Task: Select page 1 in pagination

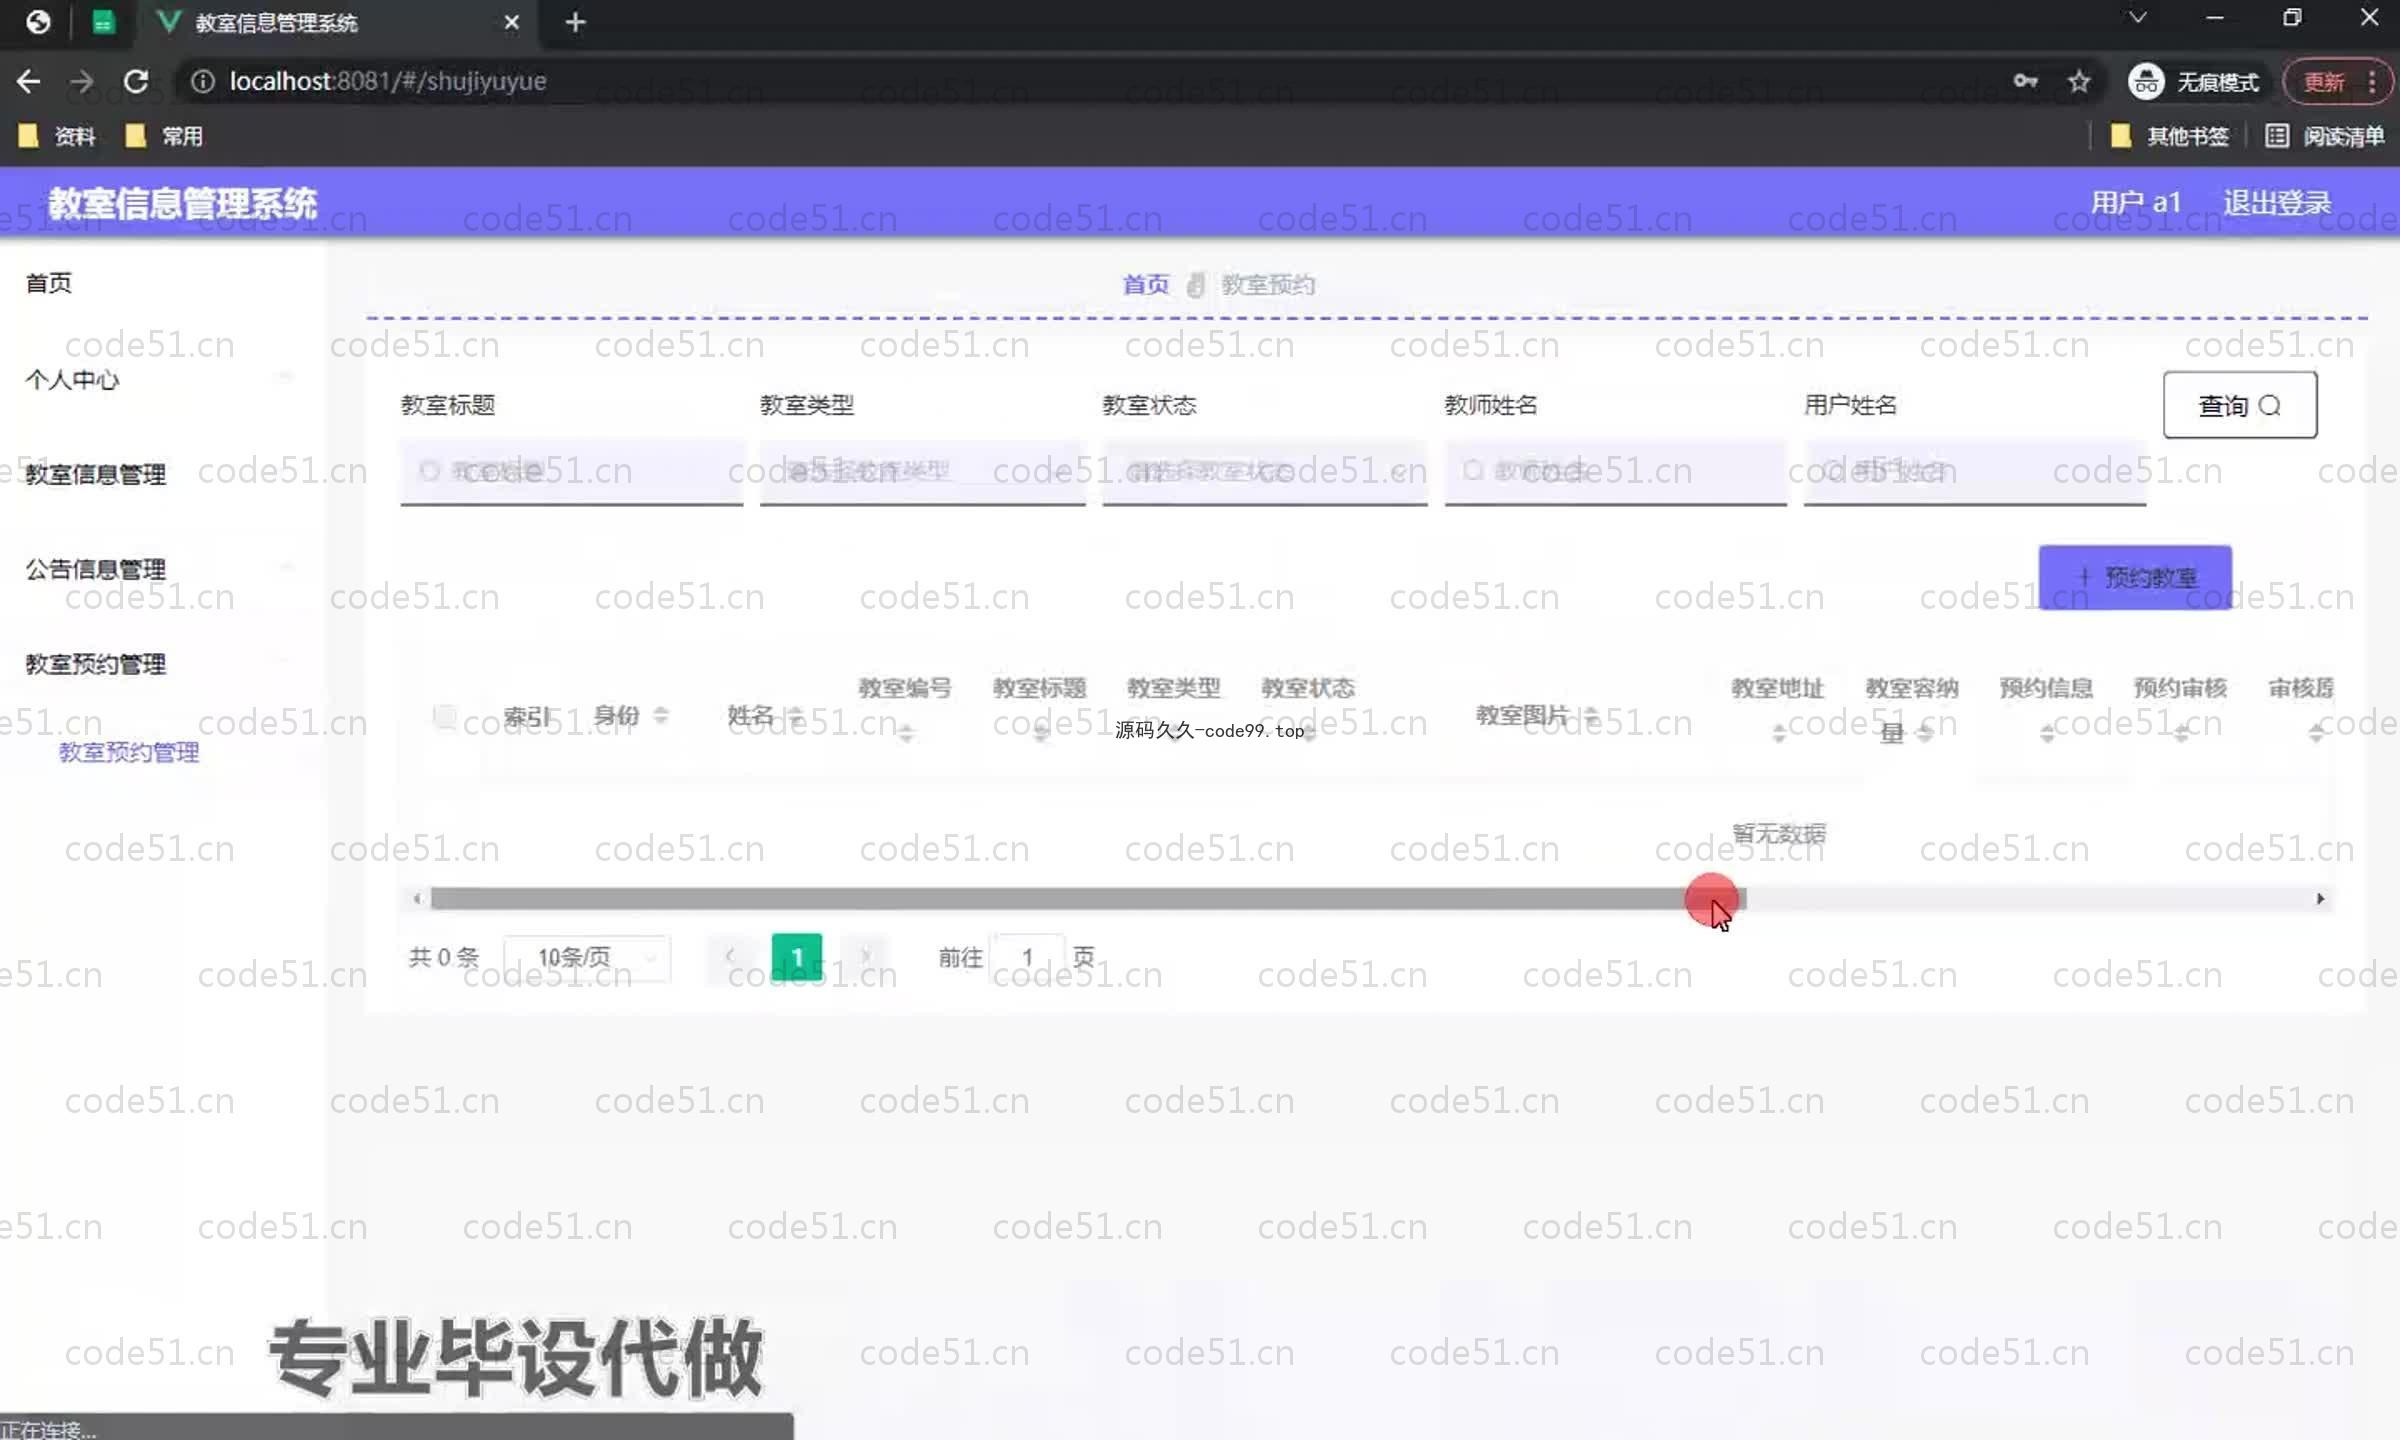Action: (797, 957)
